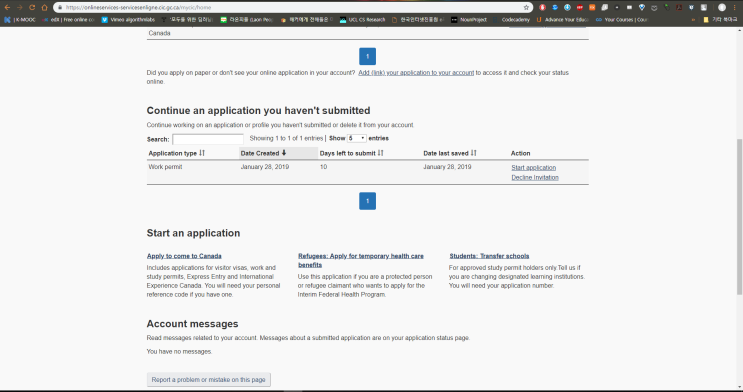Open the edX free online courses bookmark
Screen dimensions: 743x392
[x=68, y=20]
